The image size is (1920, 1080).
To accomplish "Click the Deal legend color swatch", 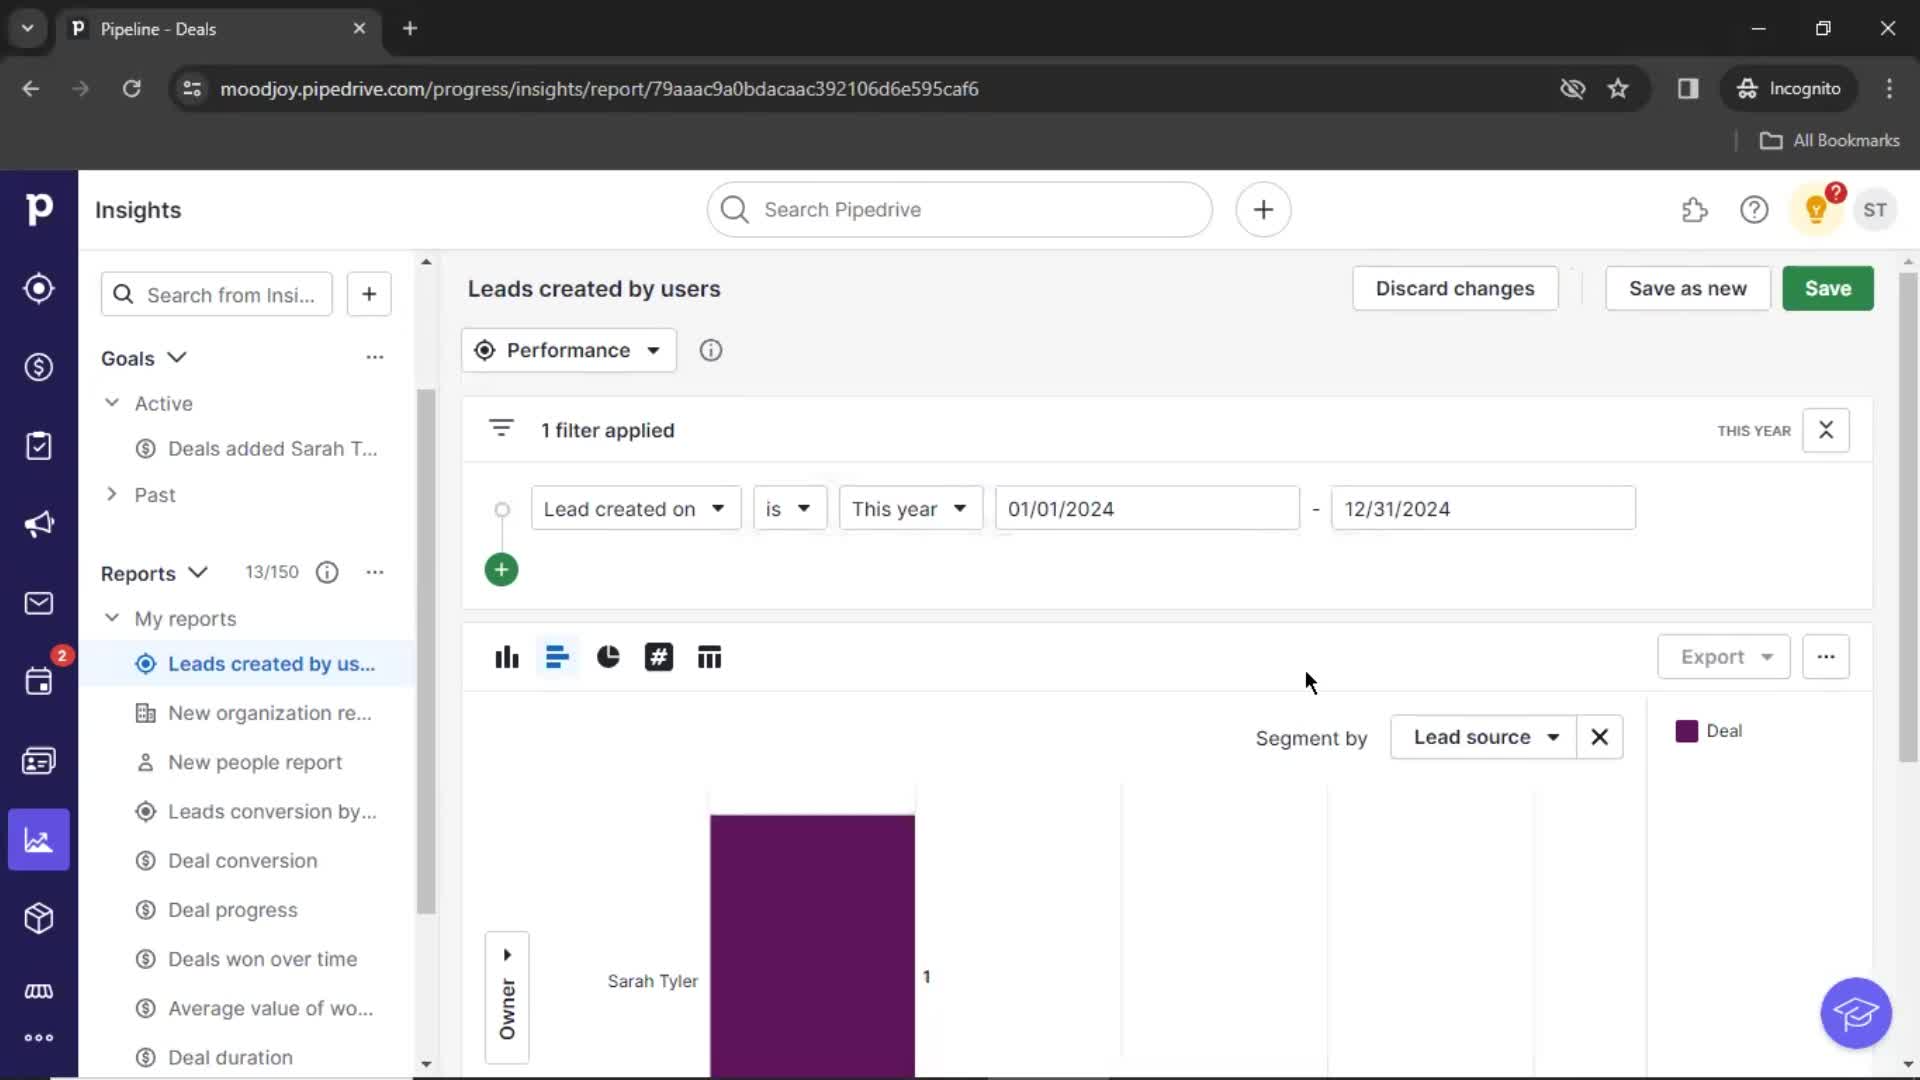I will pyautogui.click(x=1687, y=731).
